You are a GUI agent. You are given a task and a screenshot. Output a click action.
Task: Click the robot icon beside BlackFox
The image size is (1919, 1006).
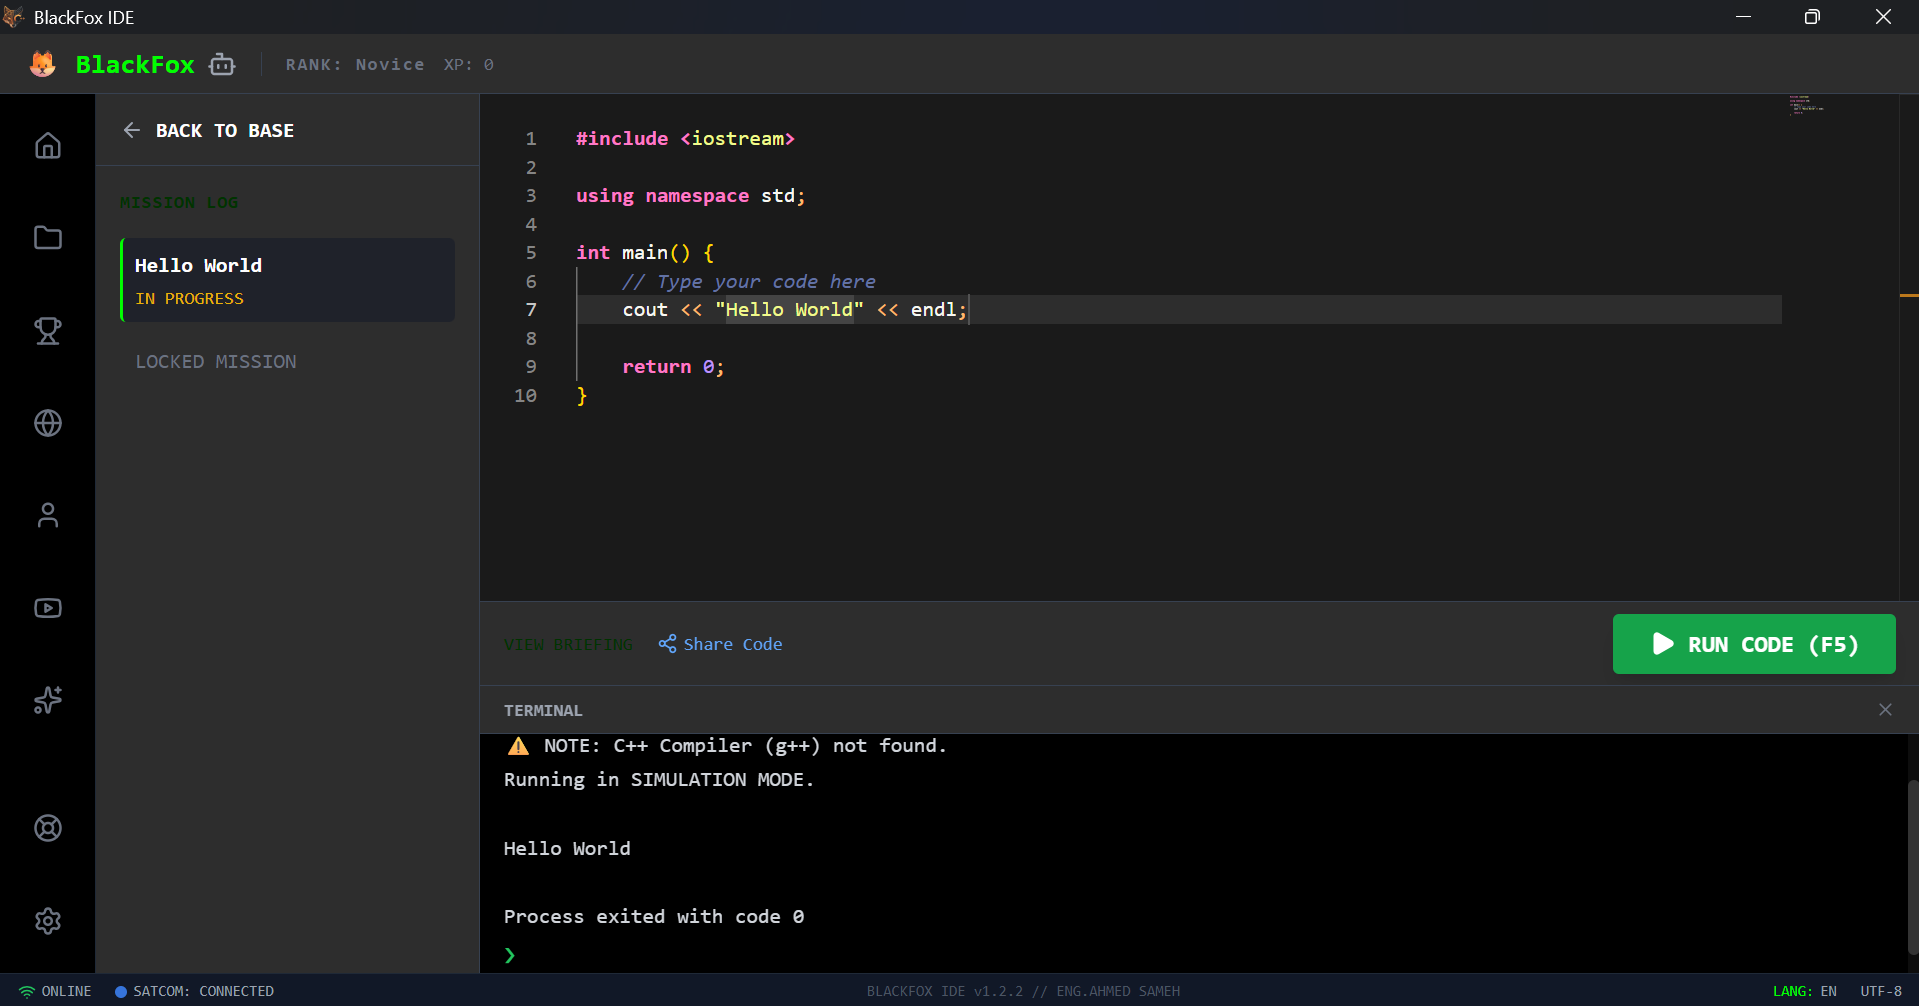coord(222,65)
